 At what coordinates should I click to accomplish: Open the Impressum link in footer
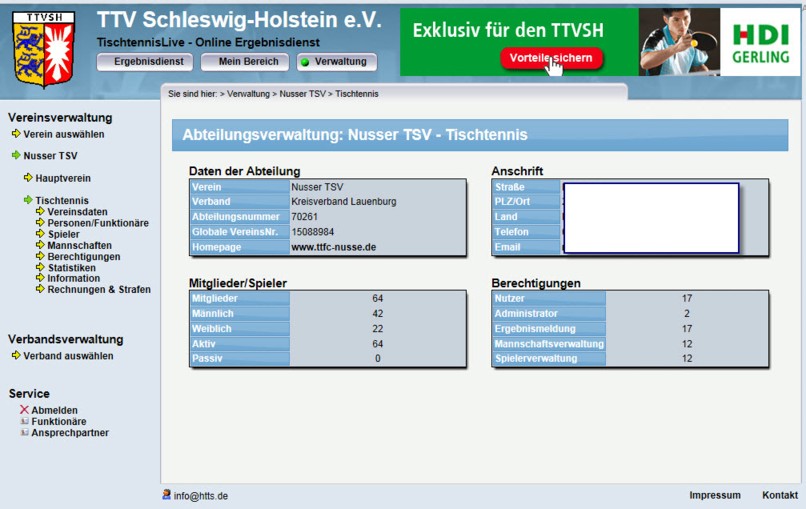coord(714,495)
